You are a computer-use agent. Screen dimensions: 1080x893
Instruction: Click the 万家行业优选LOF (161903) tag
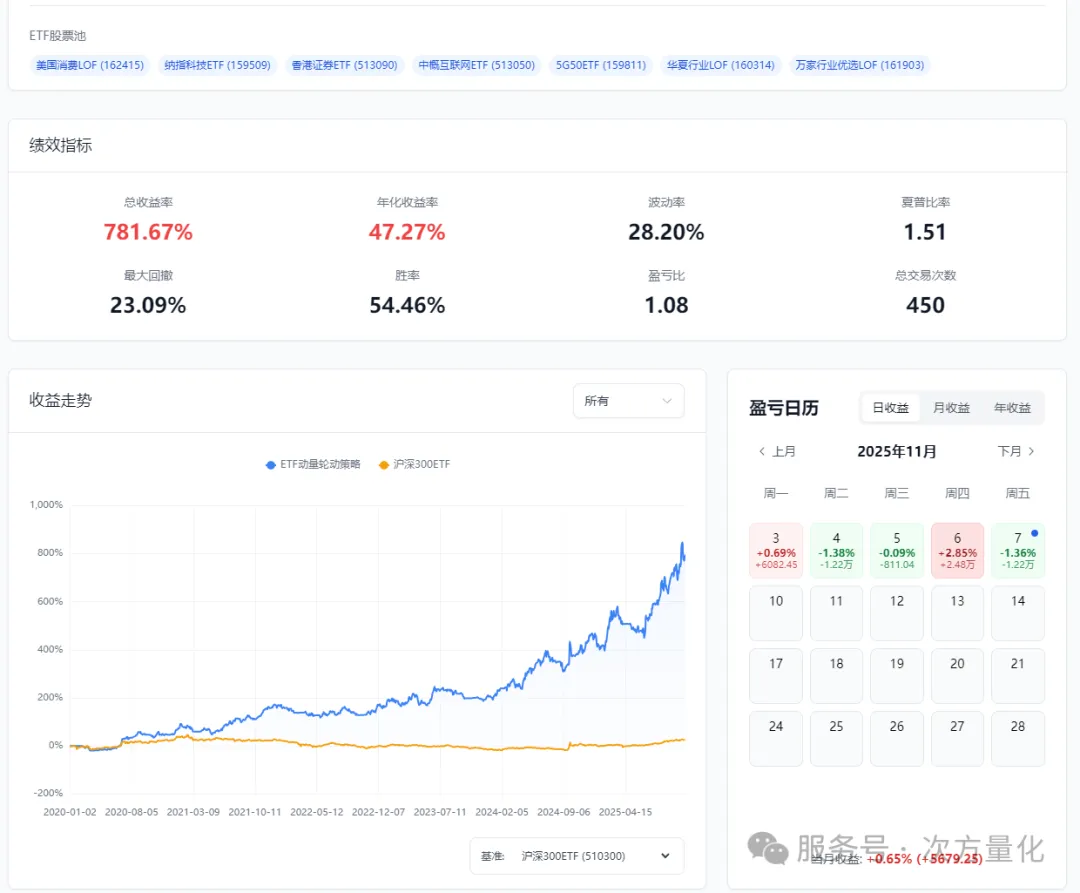point(859,65)
